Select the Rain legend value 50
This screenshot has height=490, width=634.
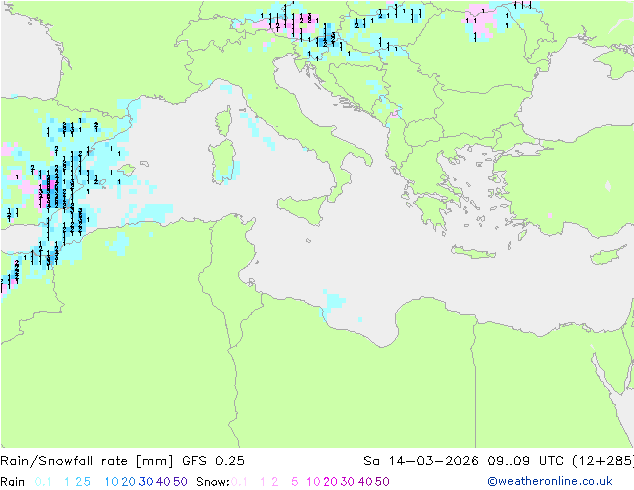(180, 482)
